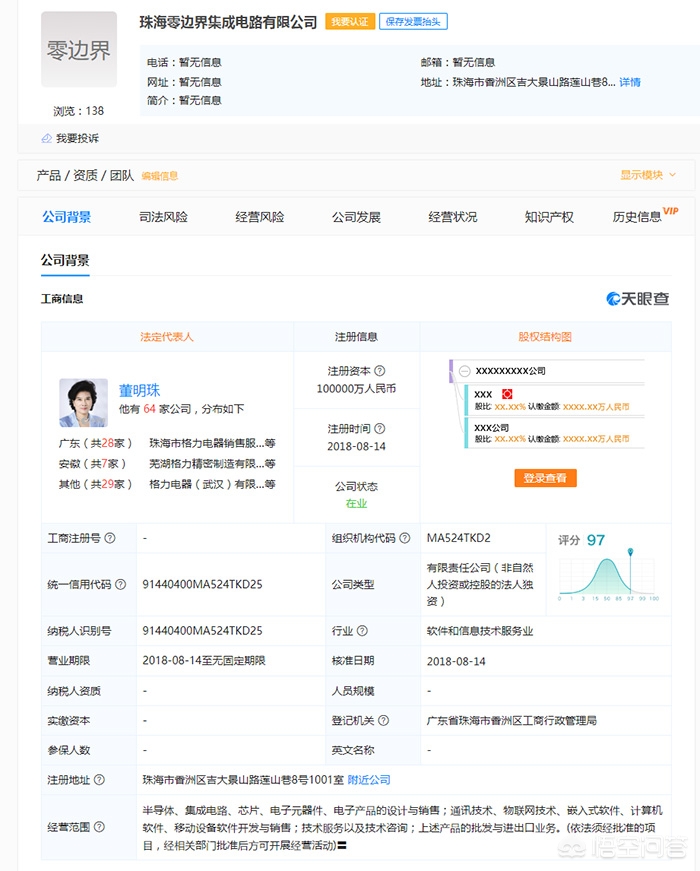Click 格力电器（武汉）有限...等 company entry
This screenshot has width=700, height=871.
click(x=212, y=484)
